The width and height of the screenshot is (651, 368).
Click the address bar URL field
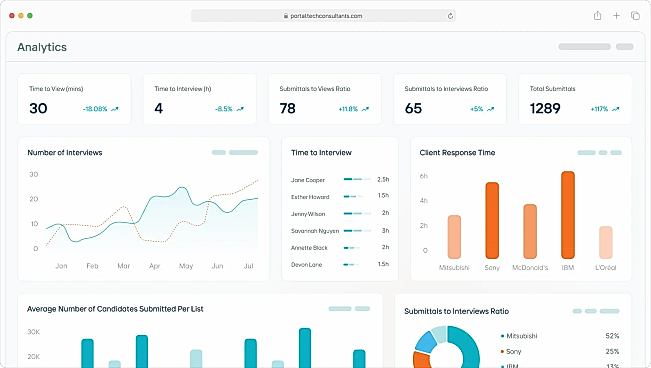(x=323, y=16)
